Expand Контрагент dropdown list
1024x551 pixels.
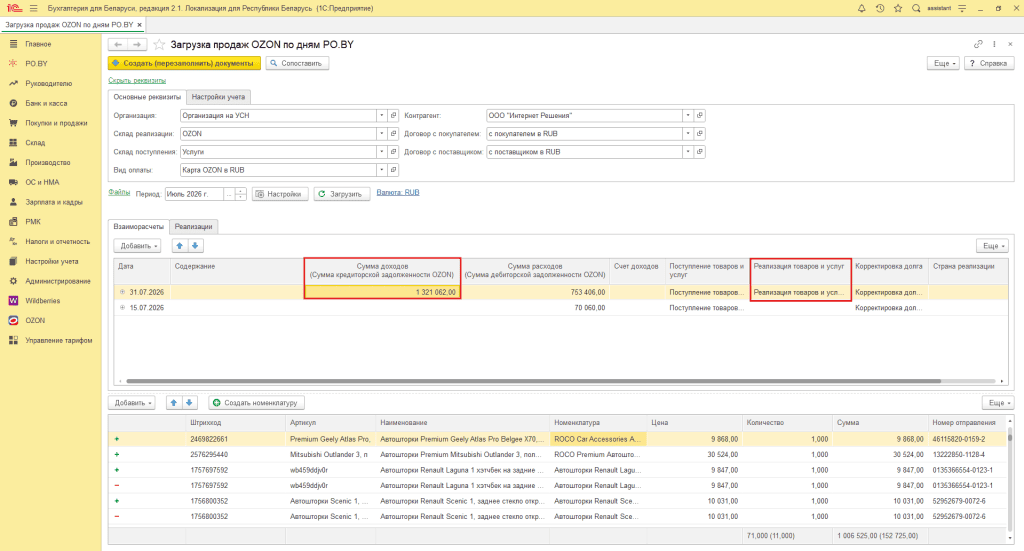click(x=688, y=116)
